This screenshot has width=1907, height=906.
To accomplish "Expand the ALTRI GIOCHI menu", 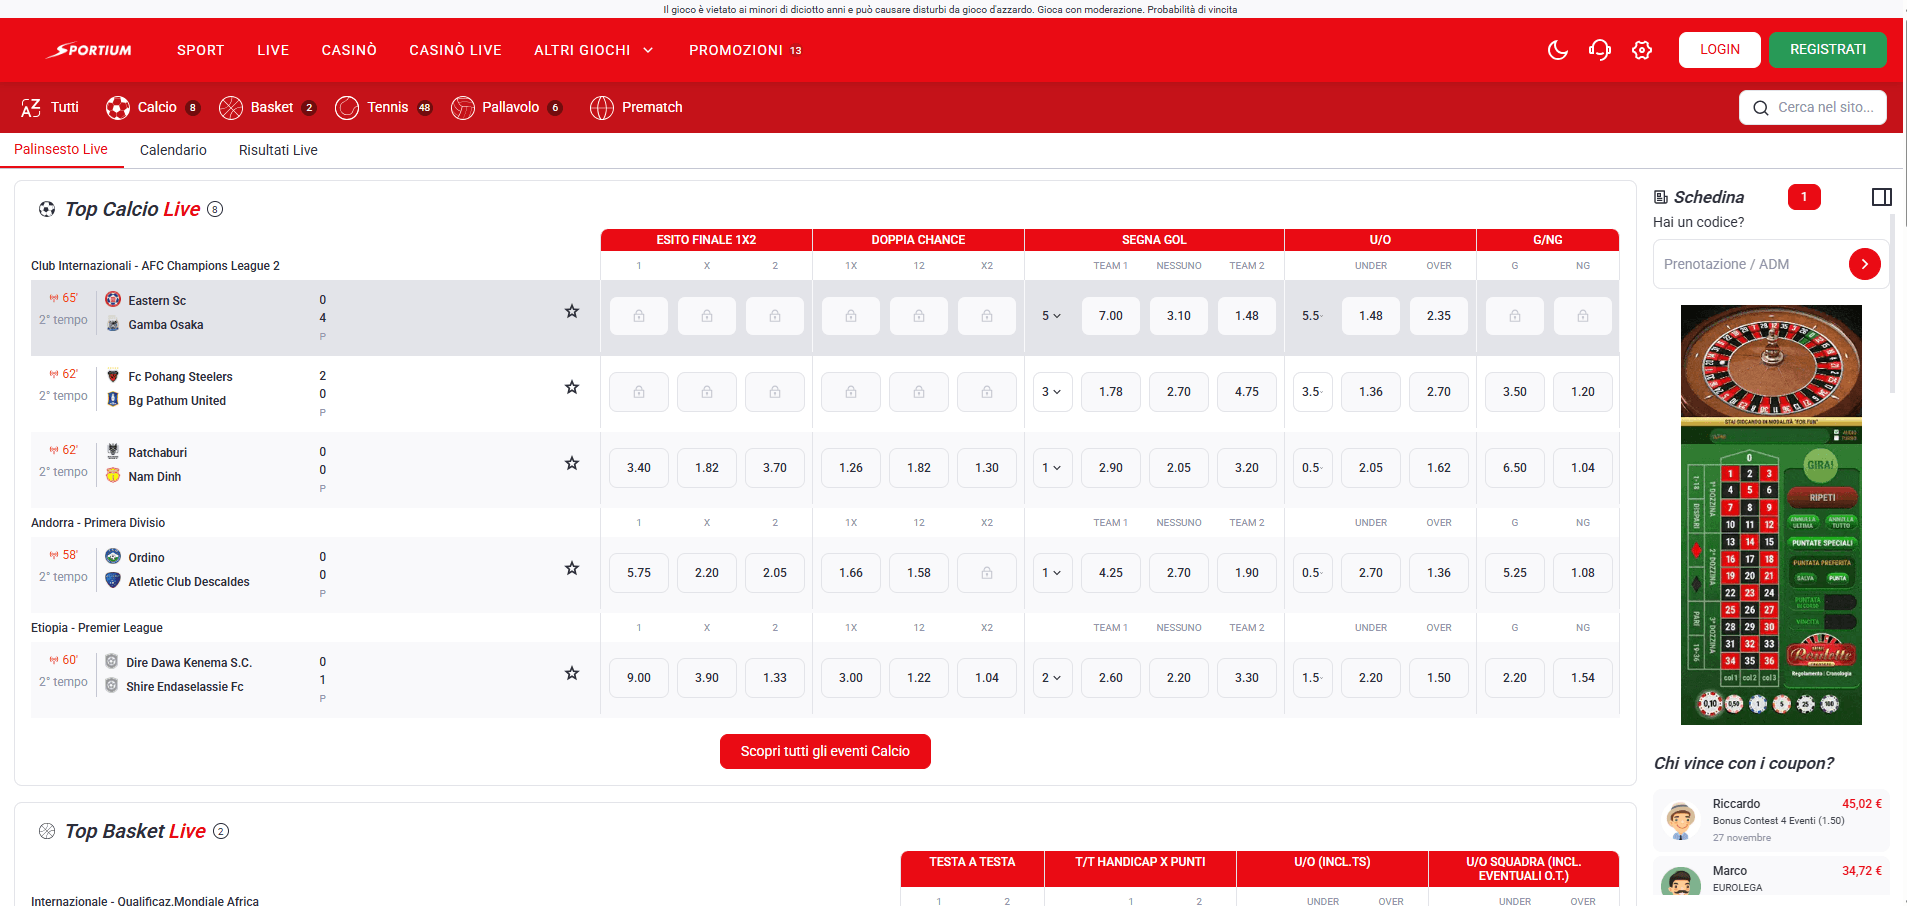I will [592, 50].
